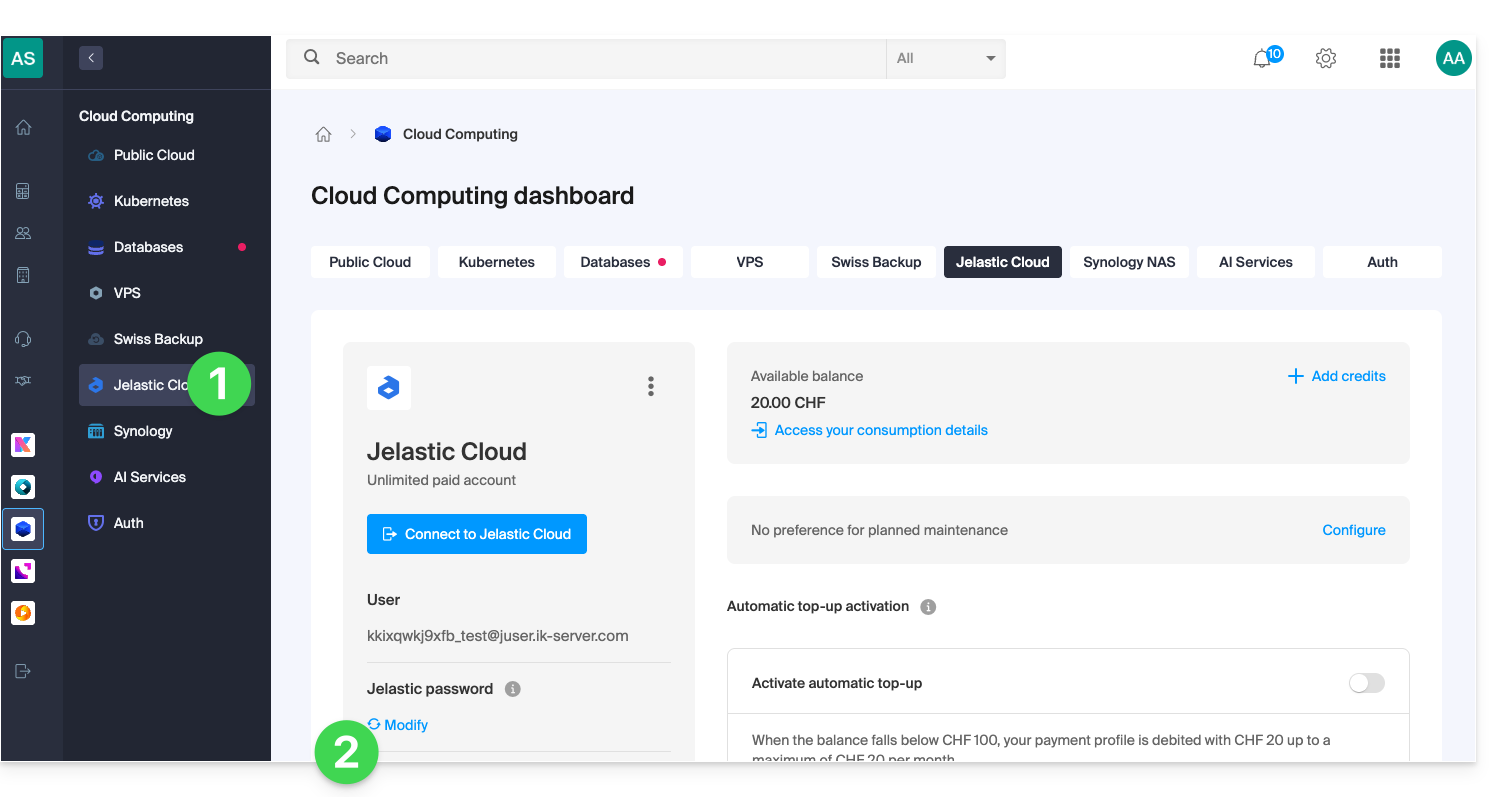The width and height of the screenshot is (1511, 797).
Task: Open VPS in the sidebar
Action: pos(166,293)
